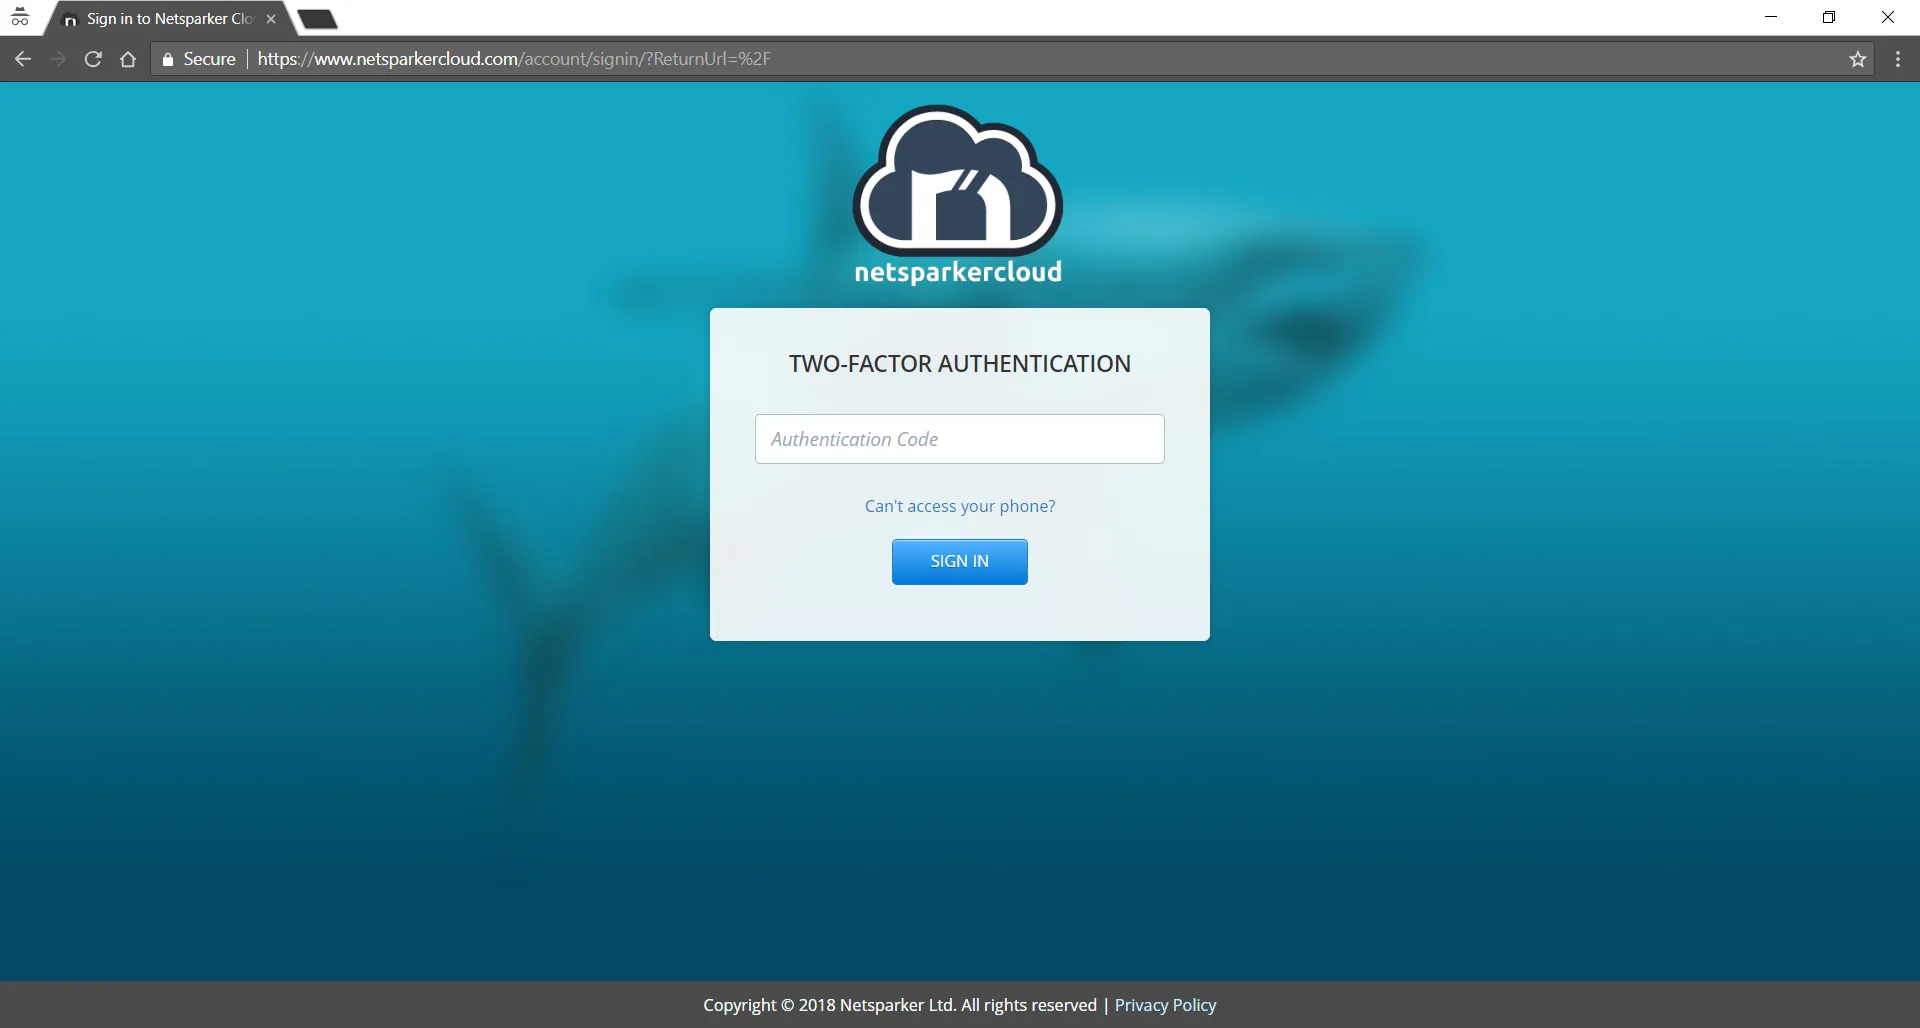Go to browser home page icon
The height and width of the screenshot is (1028, 1920).
(x=128, y=59)
